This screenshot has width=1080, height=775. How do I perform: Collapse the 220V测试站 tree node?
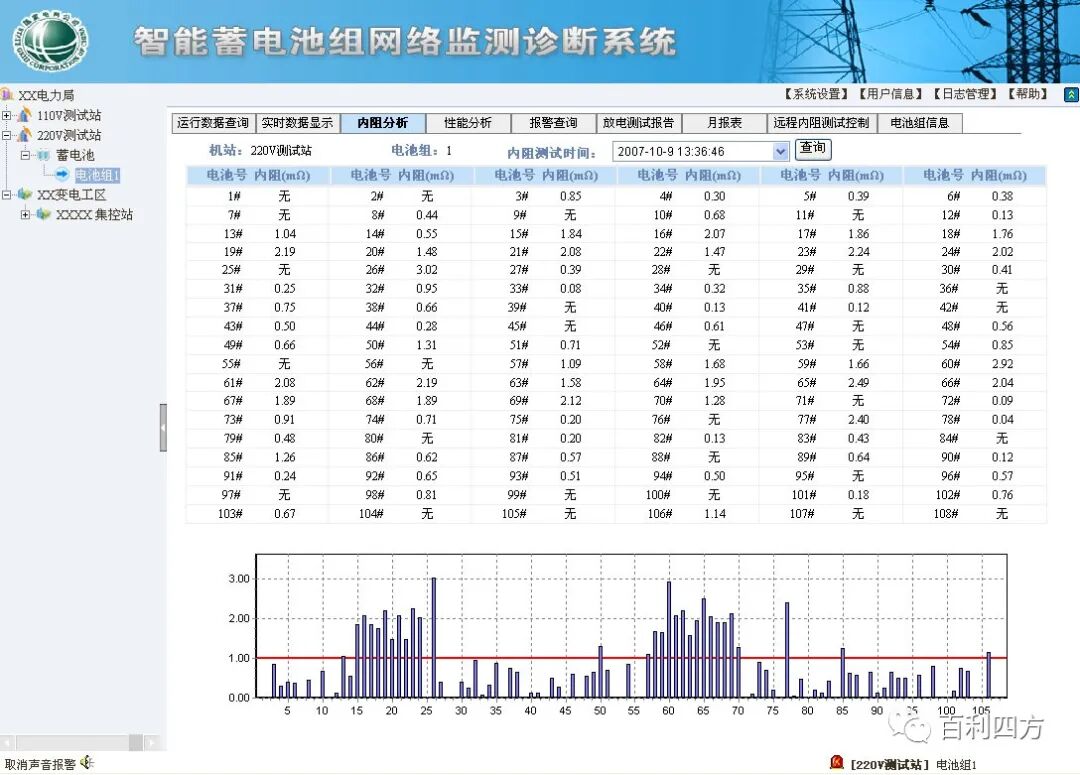7,135
